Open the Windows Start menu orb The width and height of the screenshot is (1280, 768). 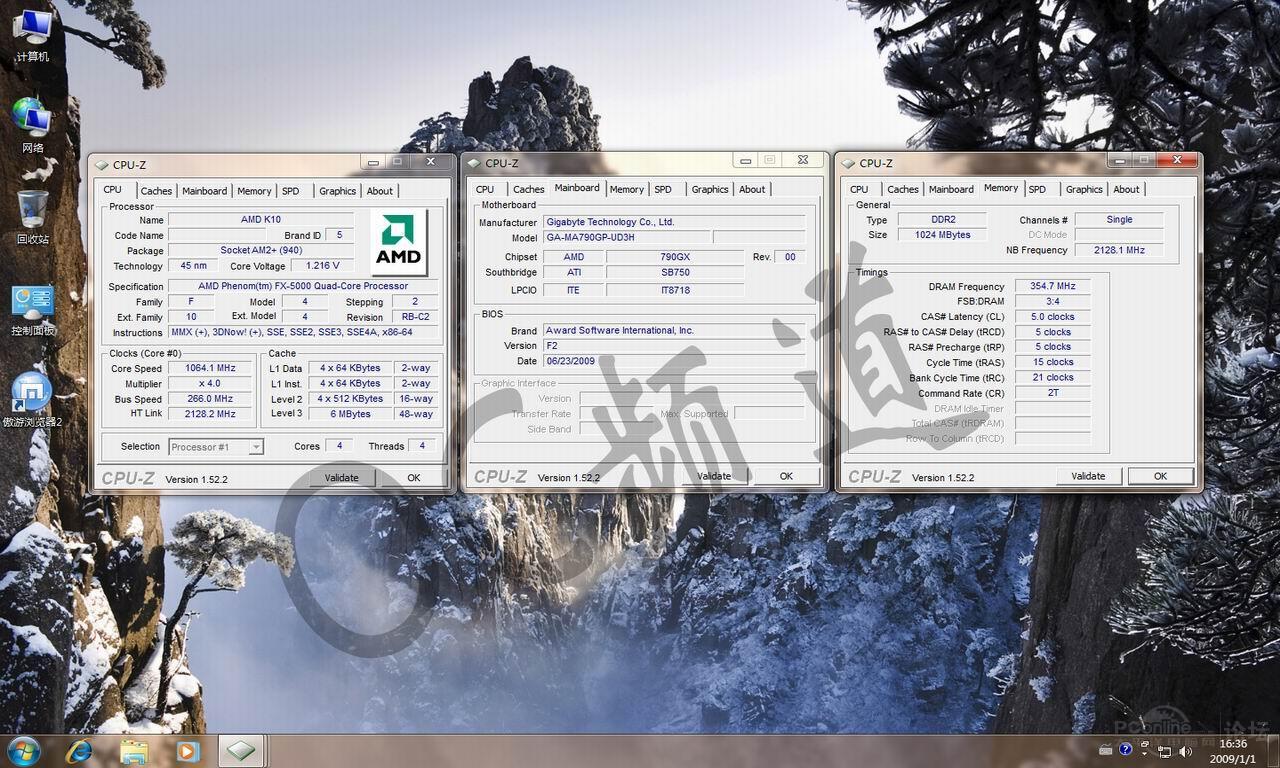point(23,750)
